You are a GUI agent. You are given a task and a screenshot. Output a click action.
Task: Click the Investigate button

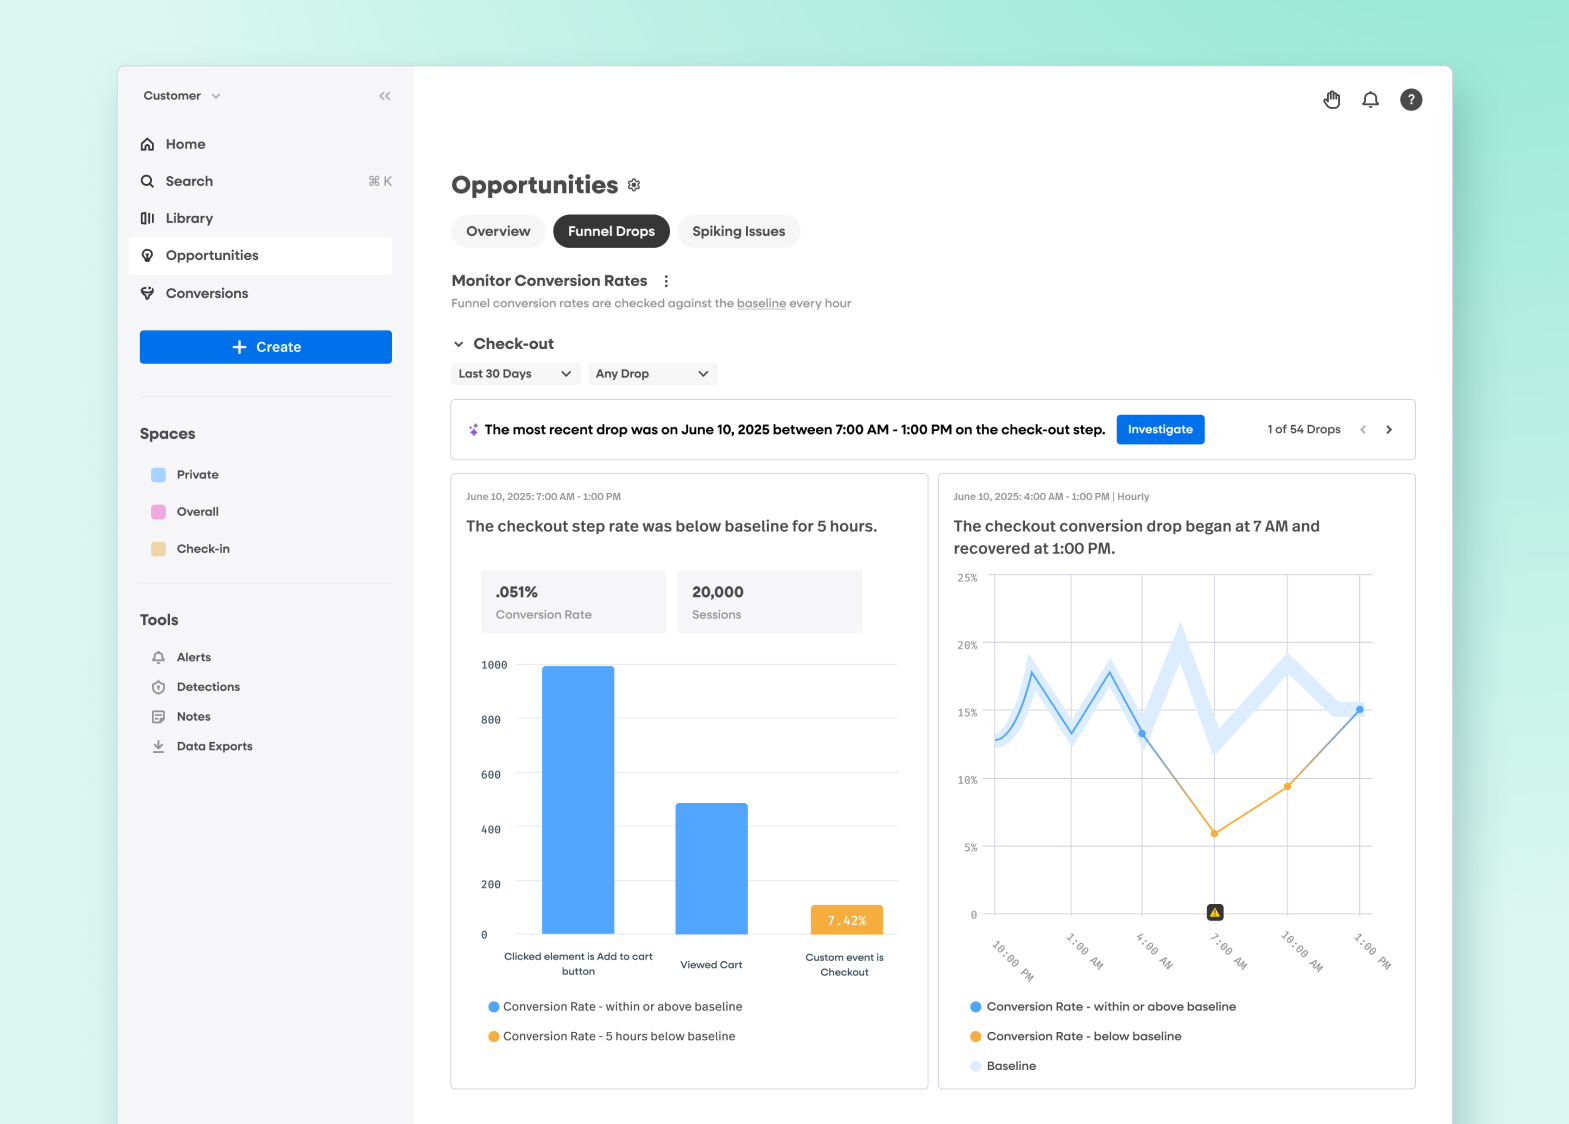click(x=1160, y=429)
